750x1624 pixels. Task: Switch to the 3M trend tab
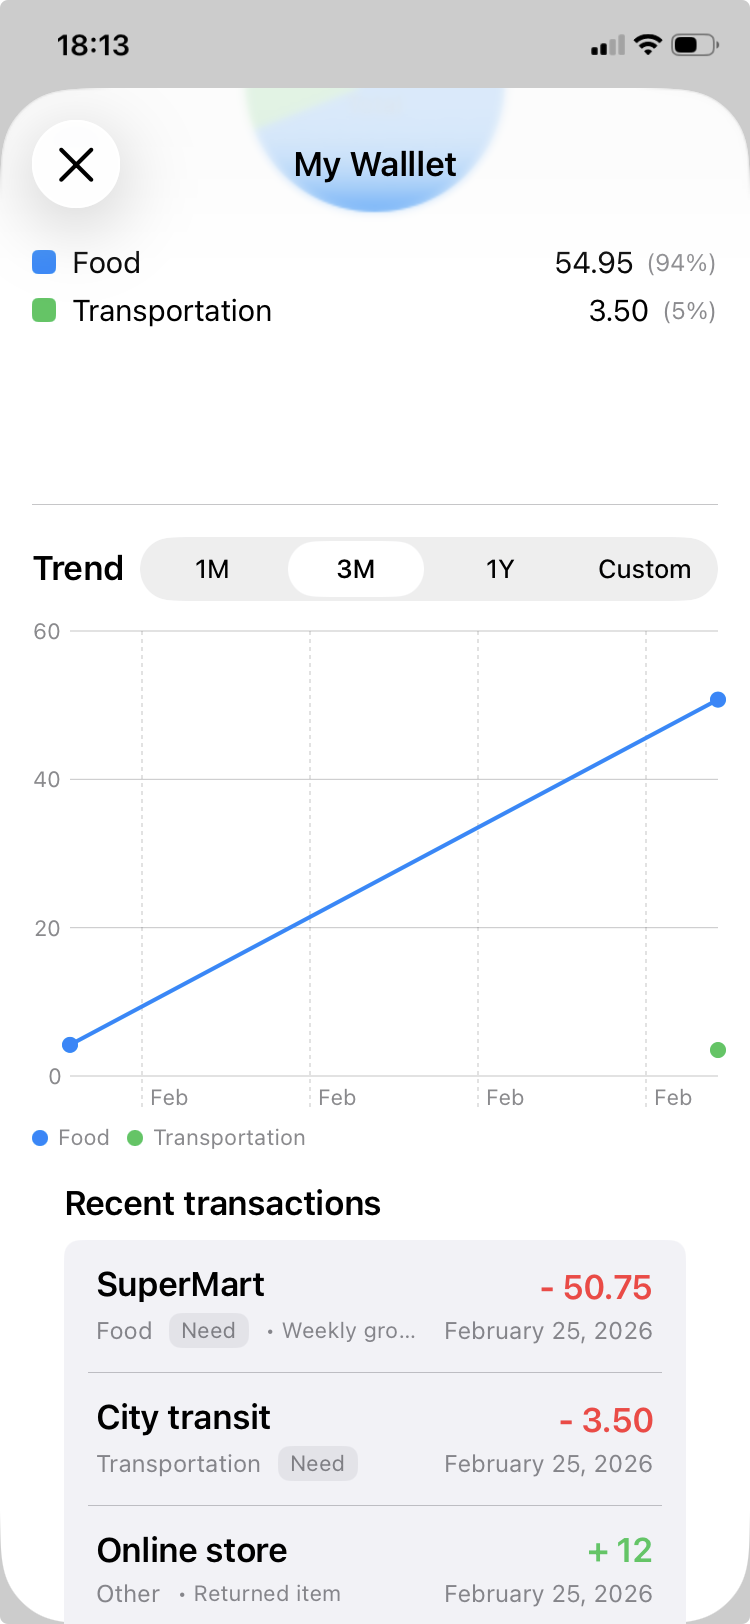357,569
